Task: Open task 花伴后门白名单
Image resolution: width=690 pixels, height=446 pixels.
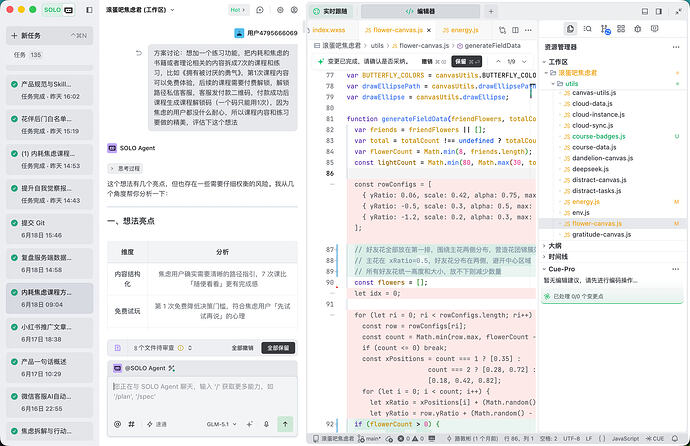Action: click(x=49, y=124)
